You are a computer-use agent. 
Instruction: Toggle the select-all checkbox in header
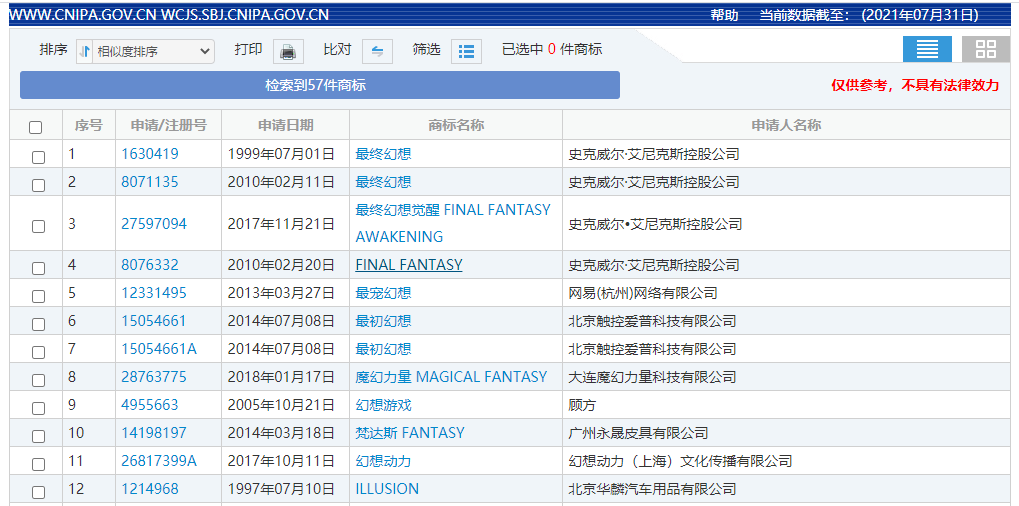(x=36, y=127)
